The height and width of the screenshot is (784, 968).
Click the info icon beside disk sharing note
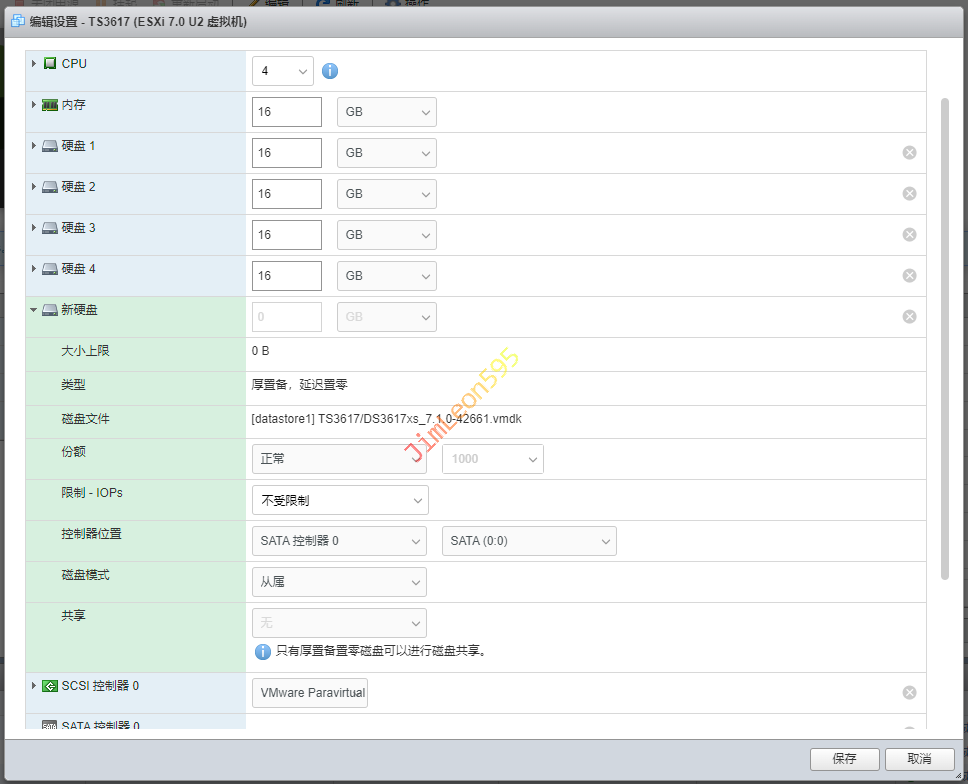pos(263,651)
